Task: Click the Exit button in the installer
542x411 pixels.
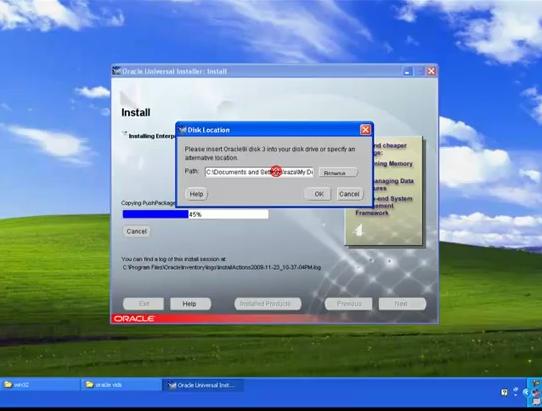Action: tap(143, 304)
